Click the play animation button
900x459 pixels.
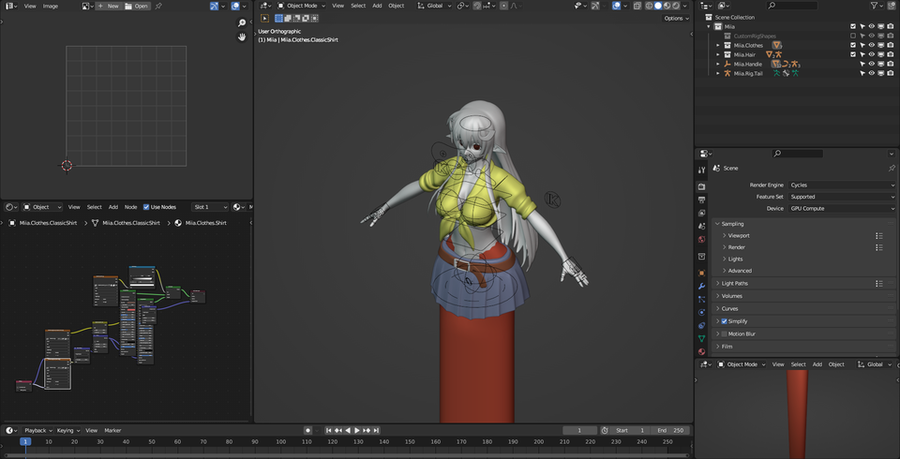point(357,430)
